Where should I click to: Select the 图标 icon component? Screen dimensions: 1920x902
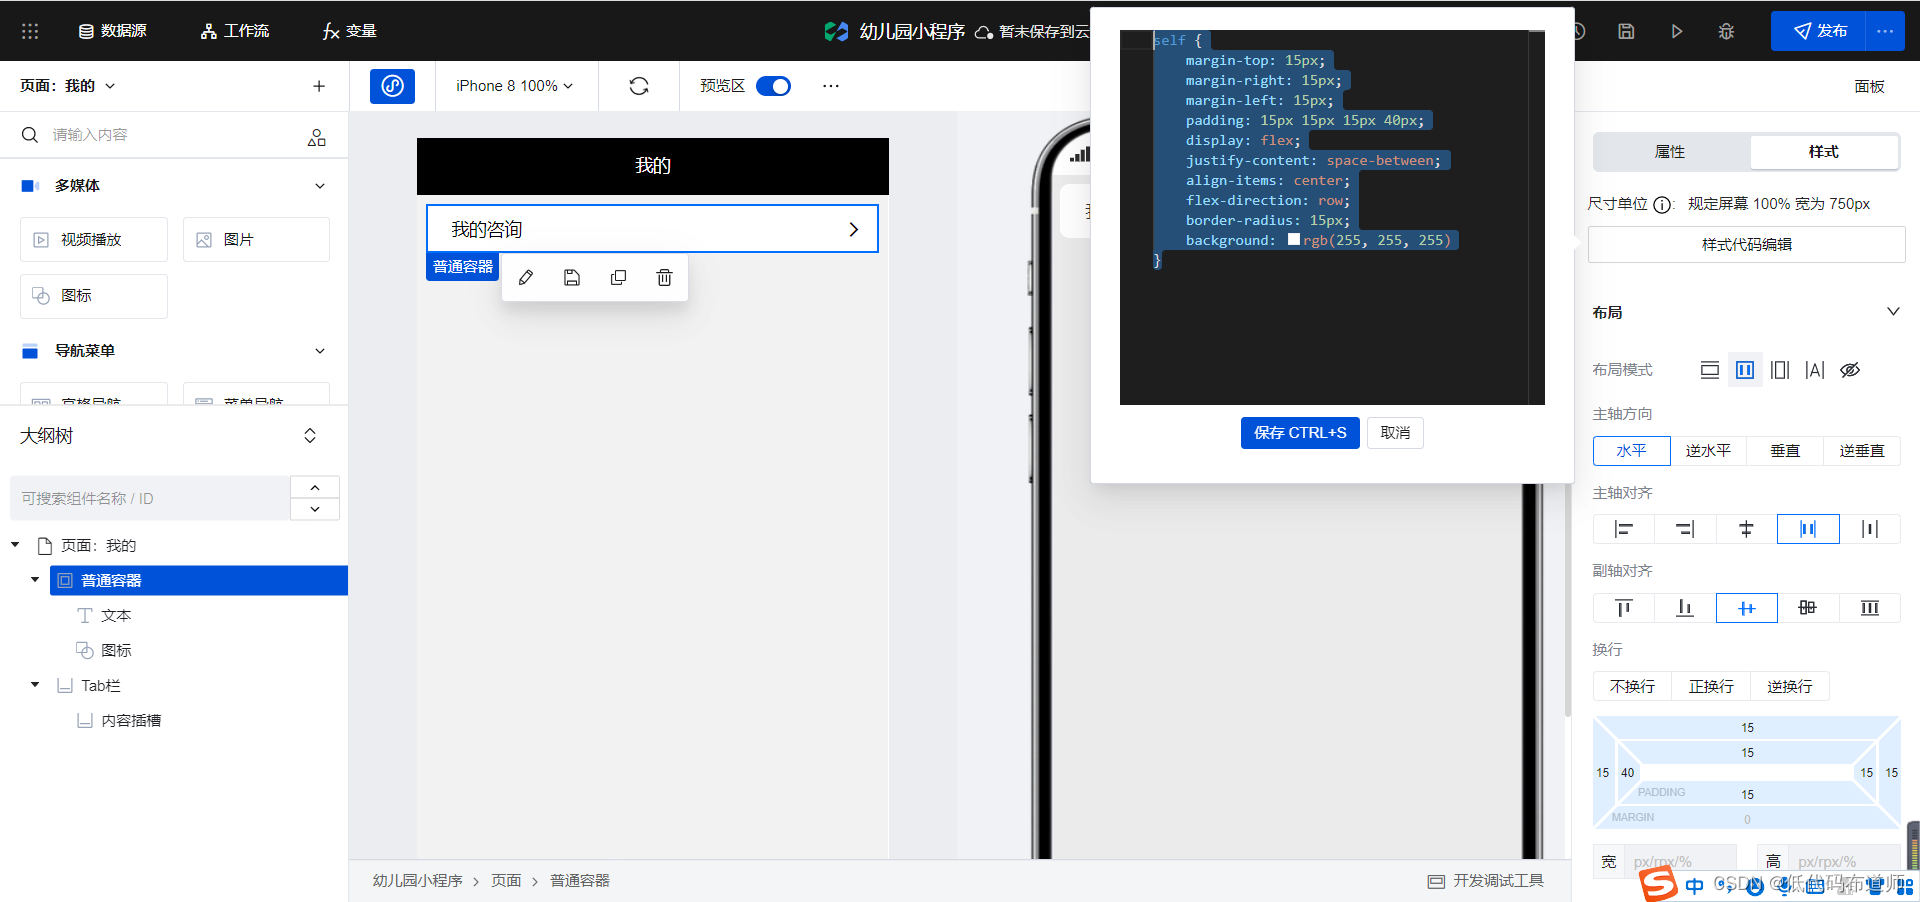coord(94,296)
